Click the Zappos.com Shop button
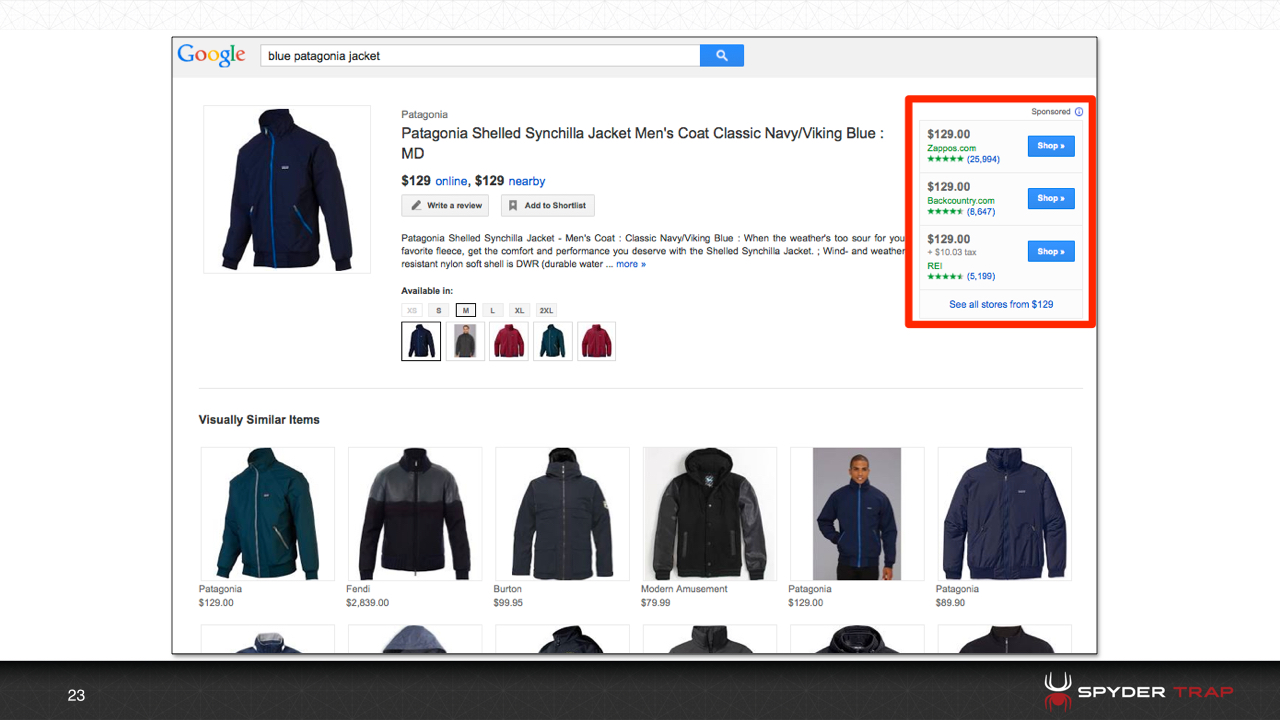 pyautogui.click(x=1051, y=146)
